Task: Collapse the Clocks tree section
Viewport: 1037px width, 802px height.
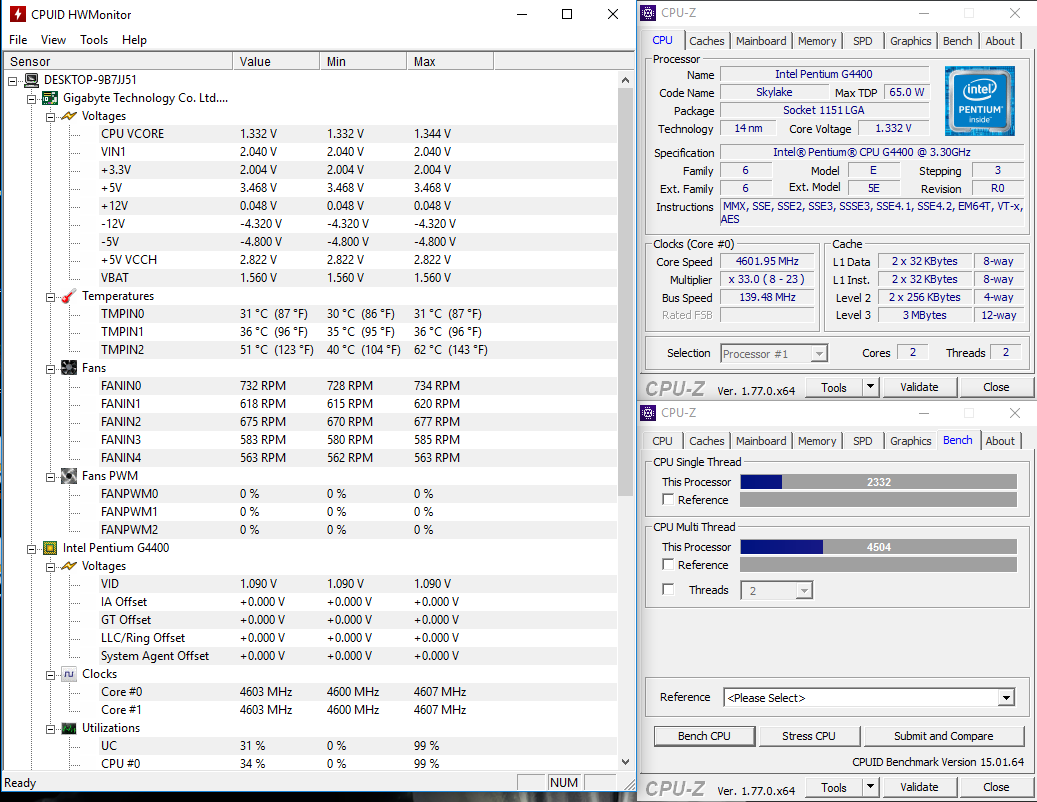Action: click(x=50, y=675)
